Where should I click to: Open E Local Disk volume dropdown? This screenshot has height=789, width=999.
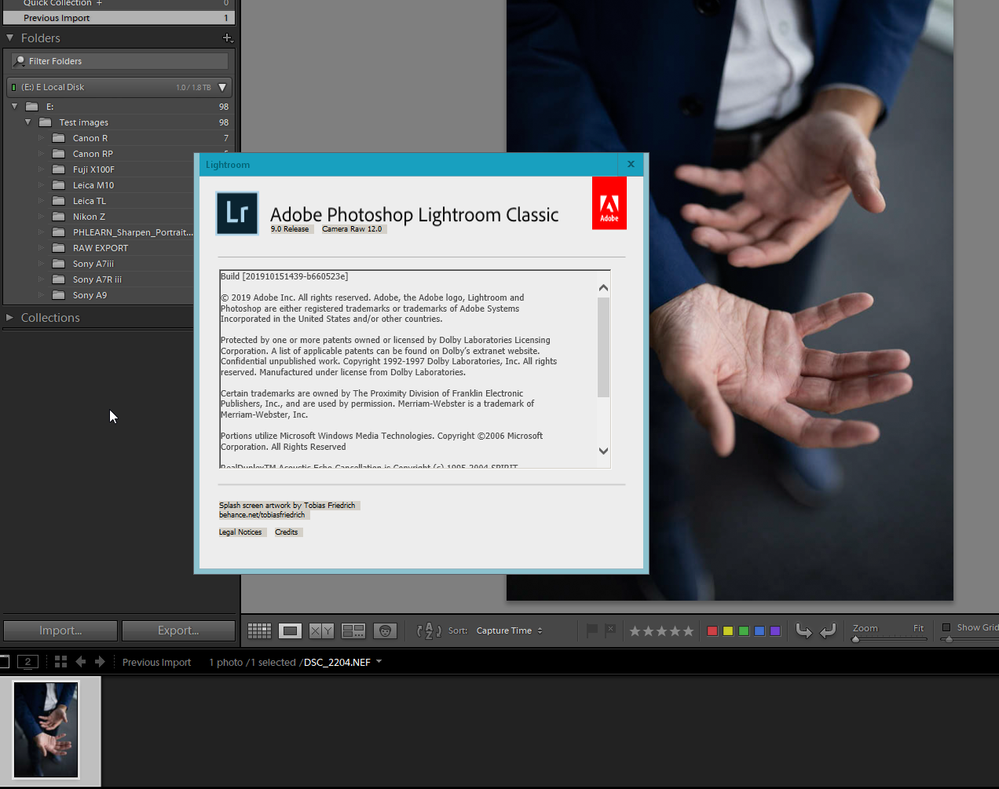[222, 87]
